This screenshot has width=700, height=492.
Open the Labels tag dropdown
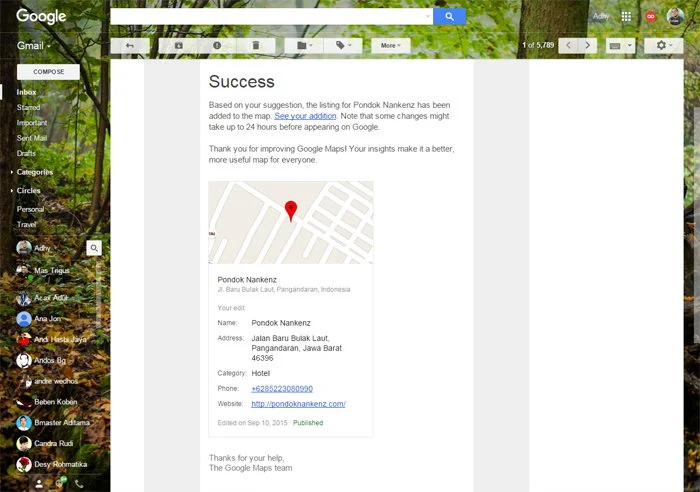343,46
